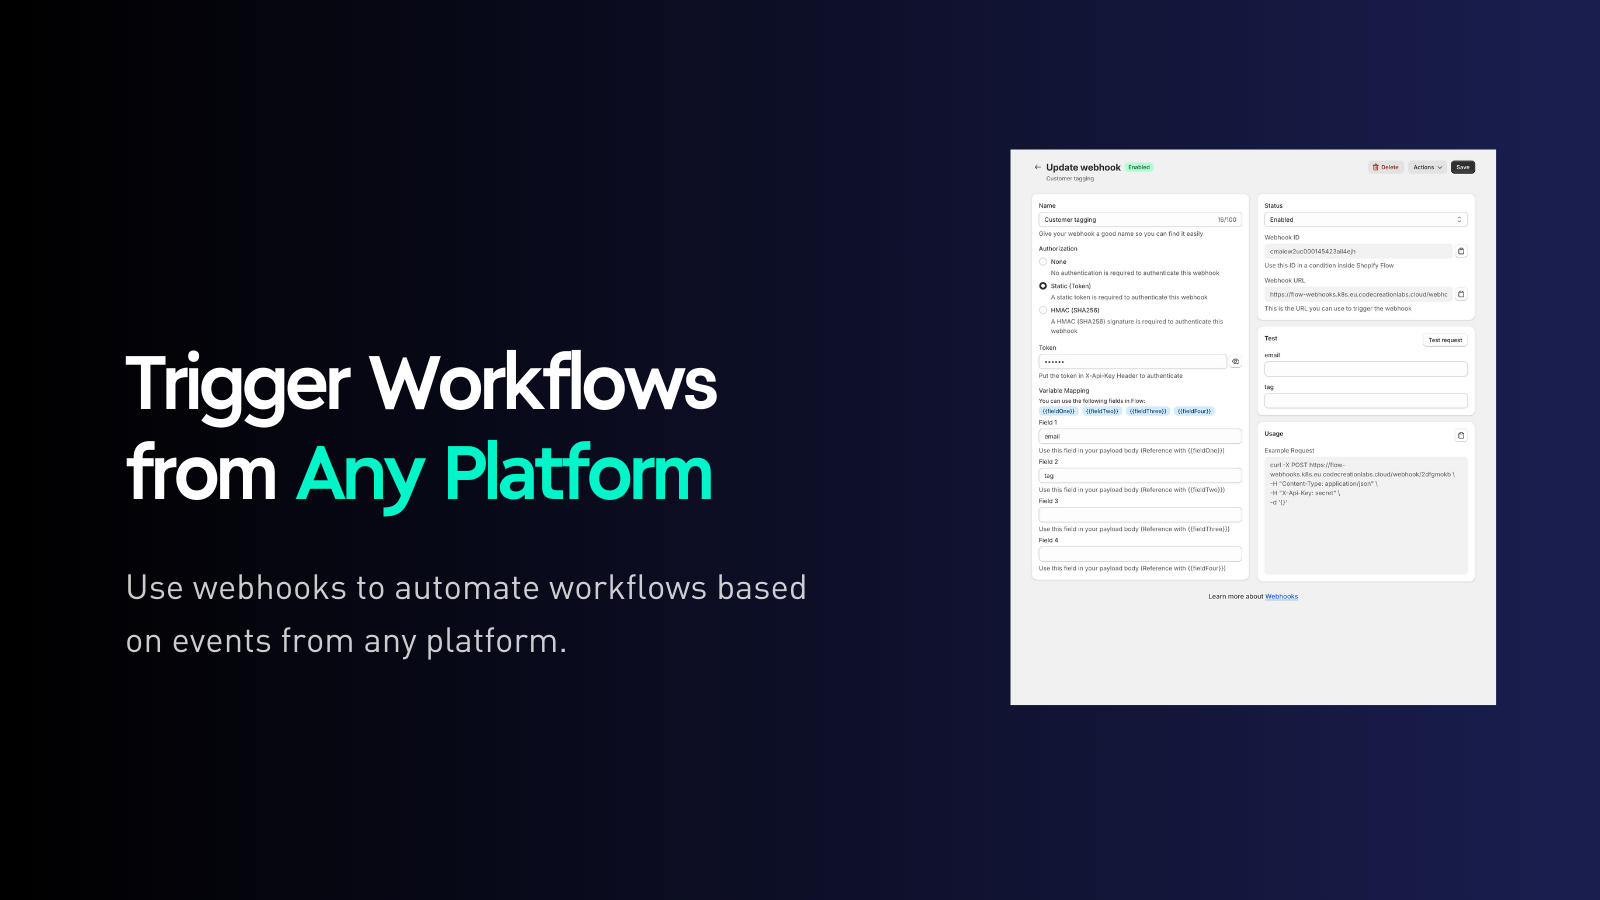The image size is (1600, 900).
Task: Copy the Webhook ID using the copy icon
Action: pos(1460,251)
